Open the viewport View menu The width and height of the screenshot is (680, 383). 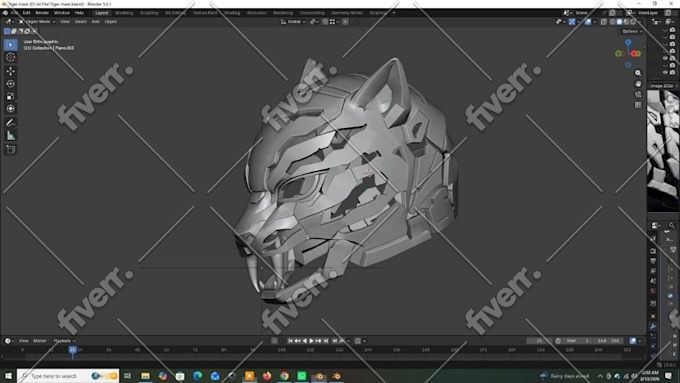(65, 21)
